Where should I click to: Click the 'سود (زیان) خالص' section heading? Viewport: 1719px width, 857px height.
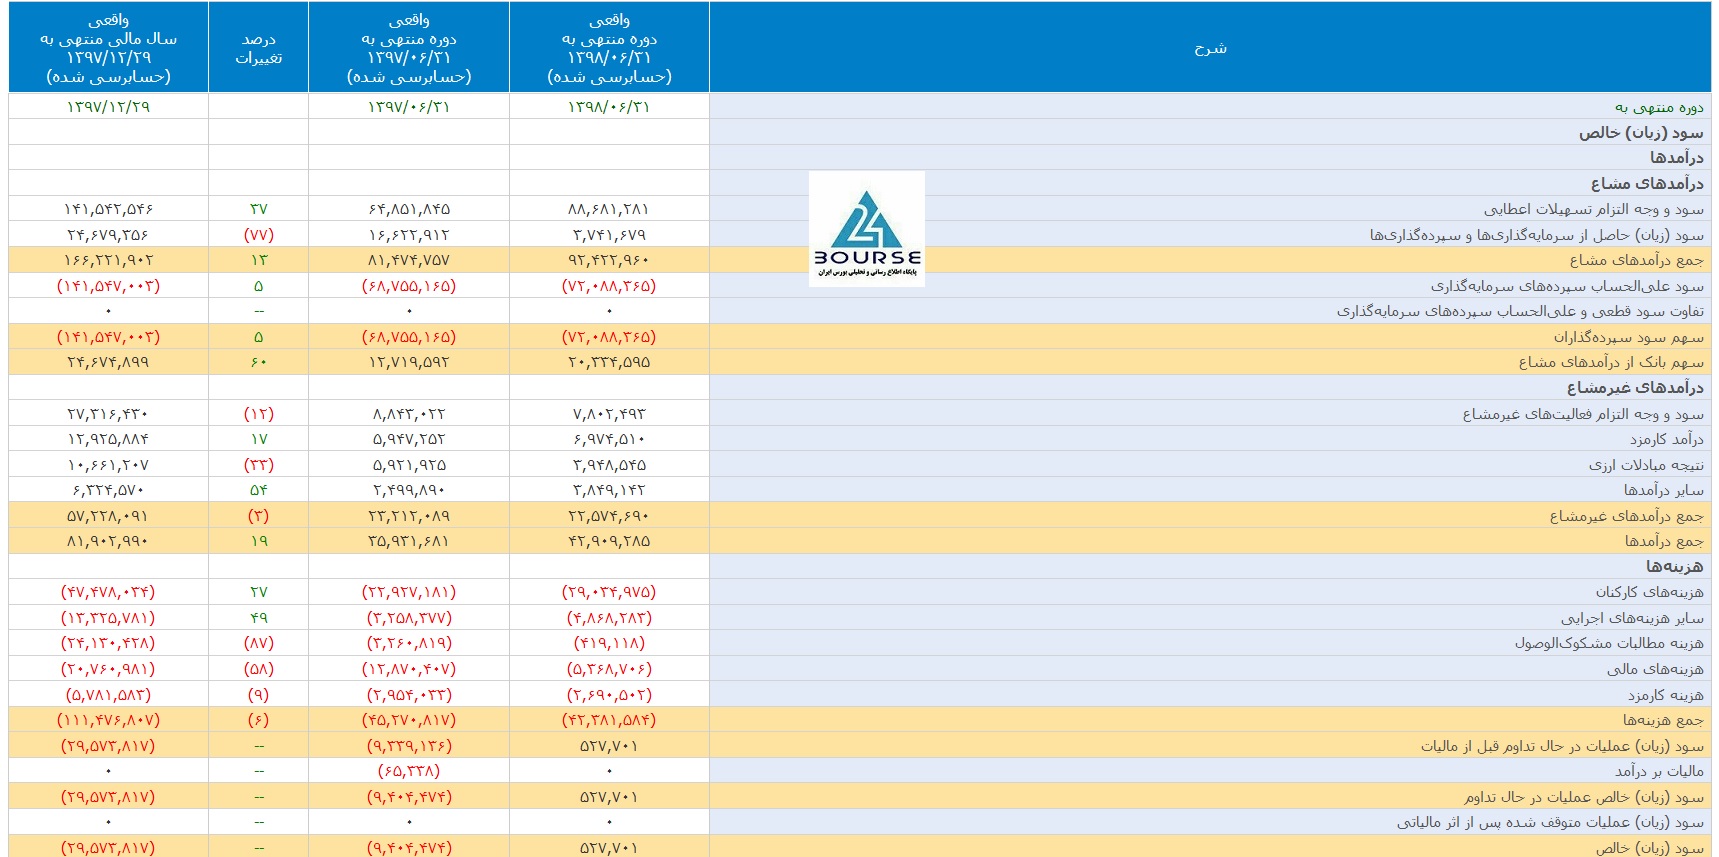click(1641, 132)
